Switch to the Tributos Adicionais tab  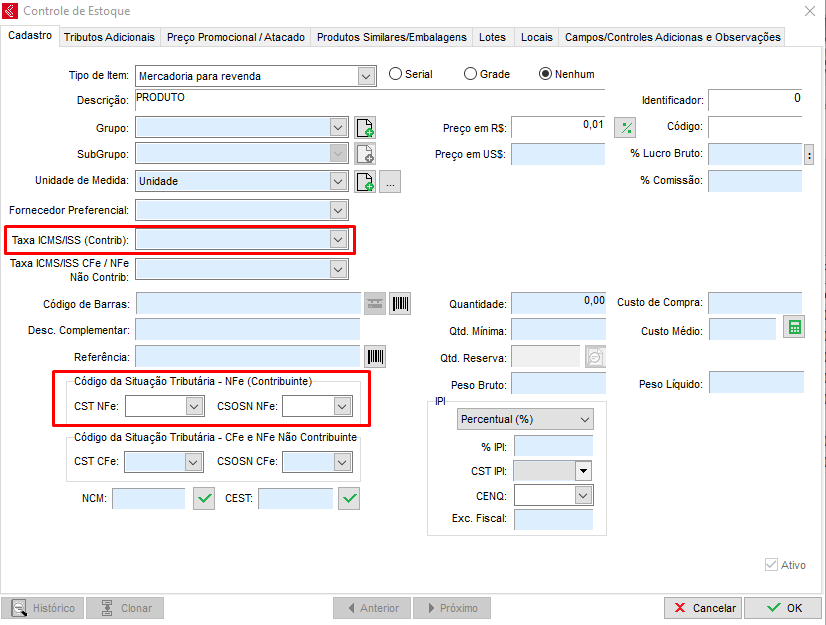tap(109, 37)
